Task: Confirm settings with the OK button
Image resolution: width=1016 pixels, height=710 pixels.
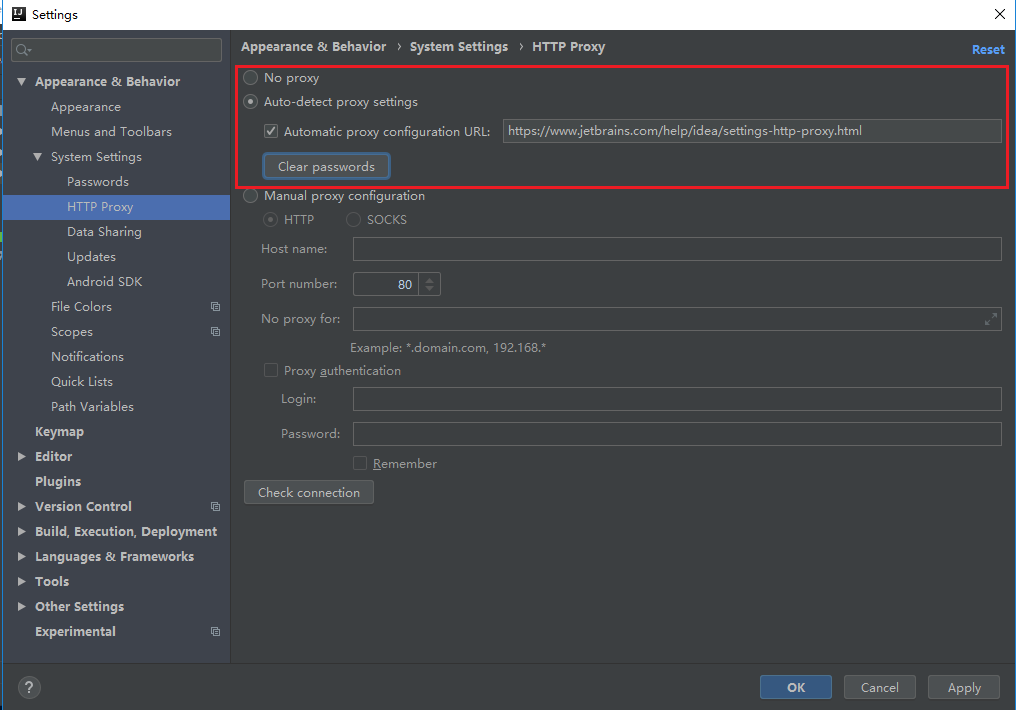Action: pos(796,687)
